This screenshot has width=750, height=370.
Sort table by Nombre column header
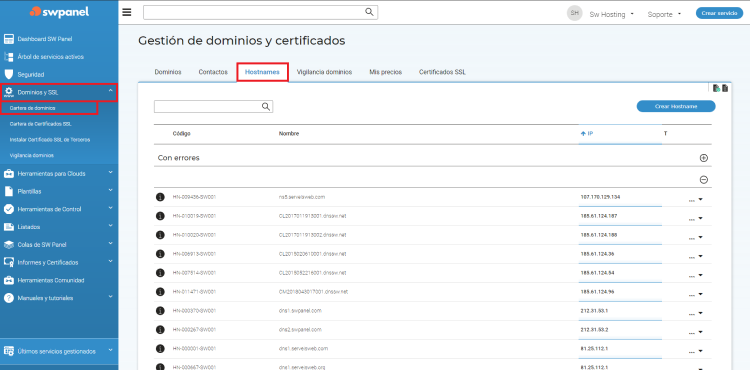pos(289,134)
